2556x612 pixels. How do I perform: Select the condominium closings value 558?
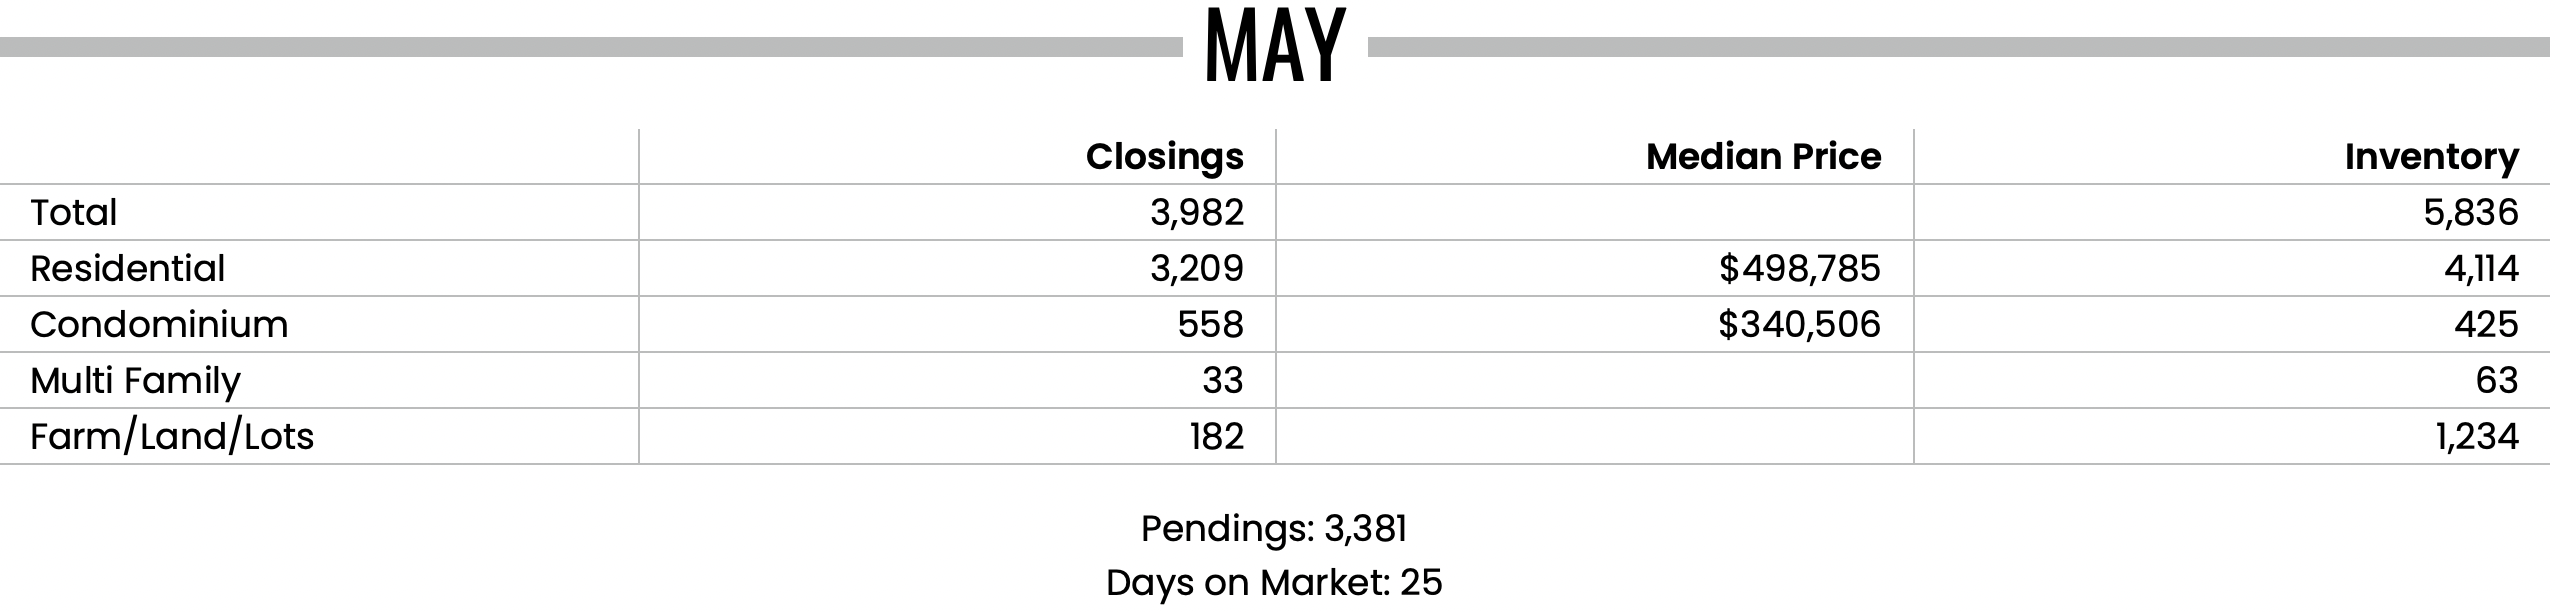1210,325
